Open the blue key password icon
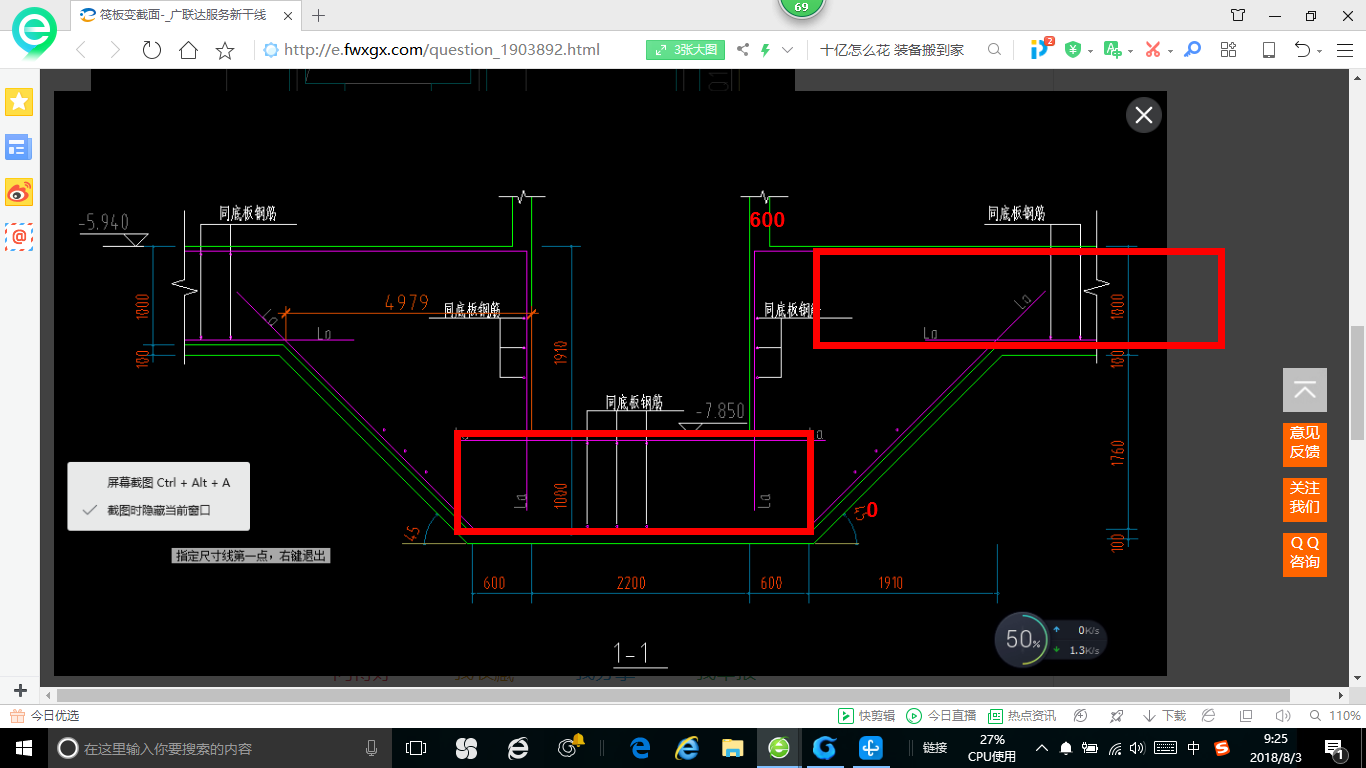1366x768 pixels. click(1192, 49)
